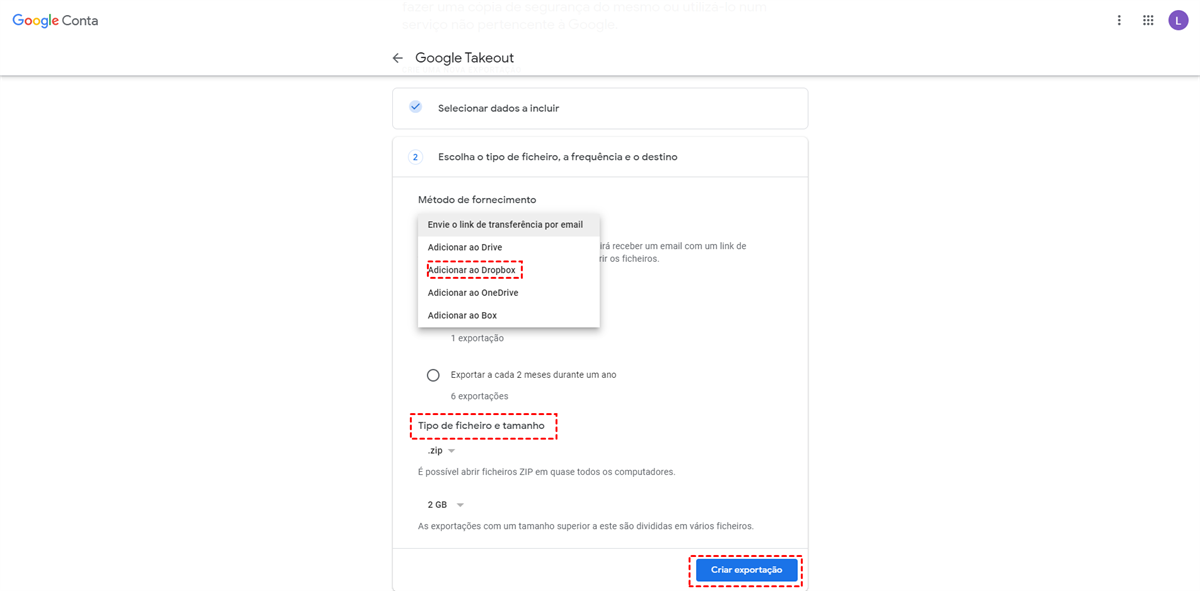Click the Método de fornecimento heading

pos(477,200)
